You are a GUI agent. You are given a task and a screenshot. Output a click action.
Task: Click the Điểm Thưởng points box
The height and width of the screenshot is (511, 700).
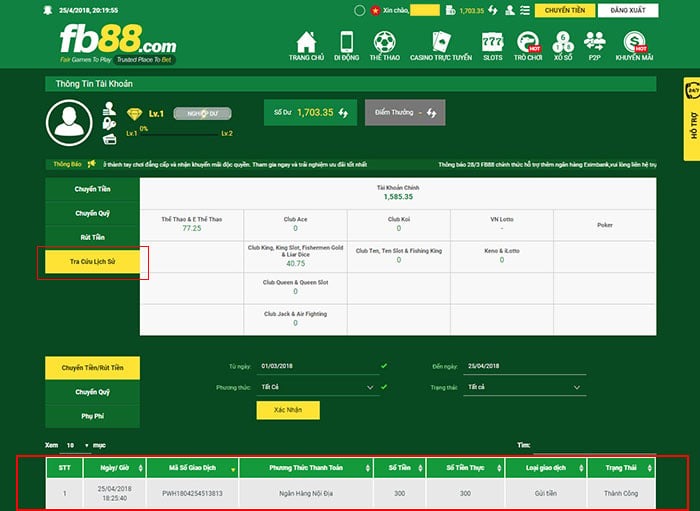tap(405, 112)
